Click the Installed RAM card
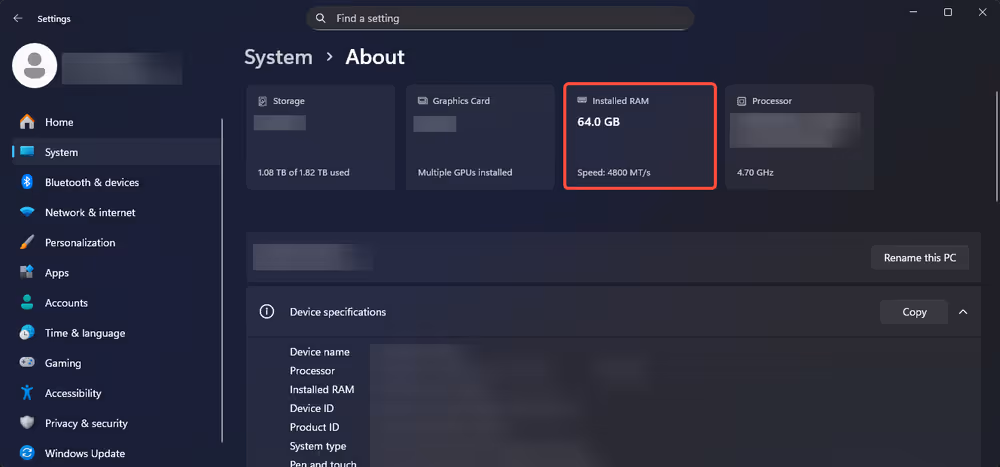The height and width of the screenshot is (467, 1000). [640, 137]
